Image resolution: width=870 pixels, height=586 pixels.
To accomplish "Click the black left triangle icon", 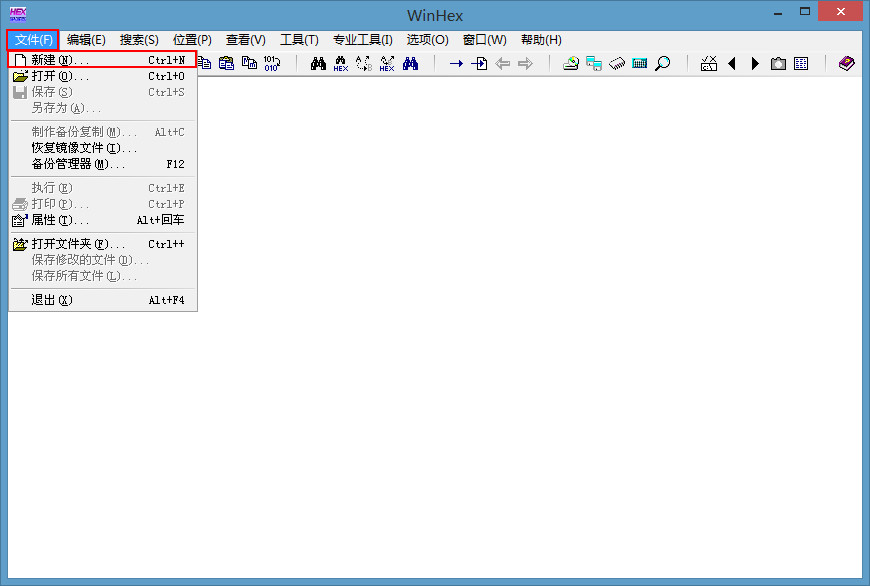I will 732,63.
